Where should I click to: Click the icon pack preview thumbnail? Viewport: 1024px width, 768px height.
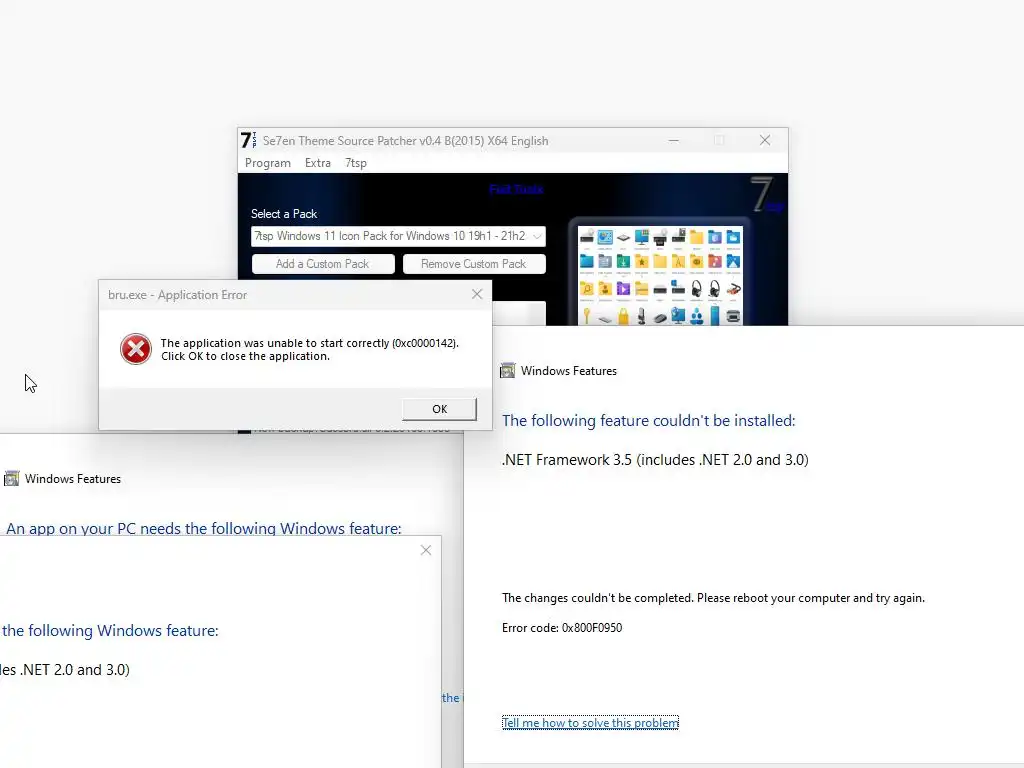tap(660, 275)
